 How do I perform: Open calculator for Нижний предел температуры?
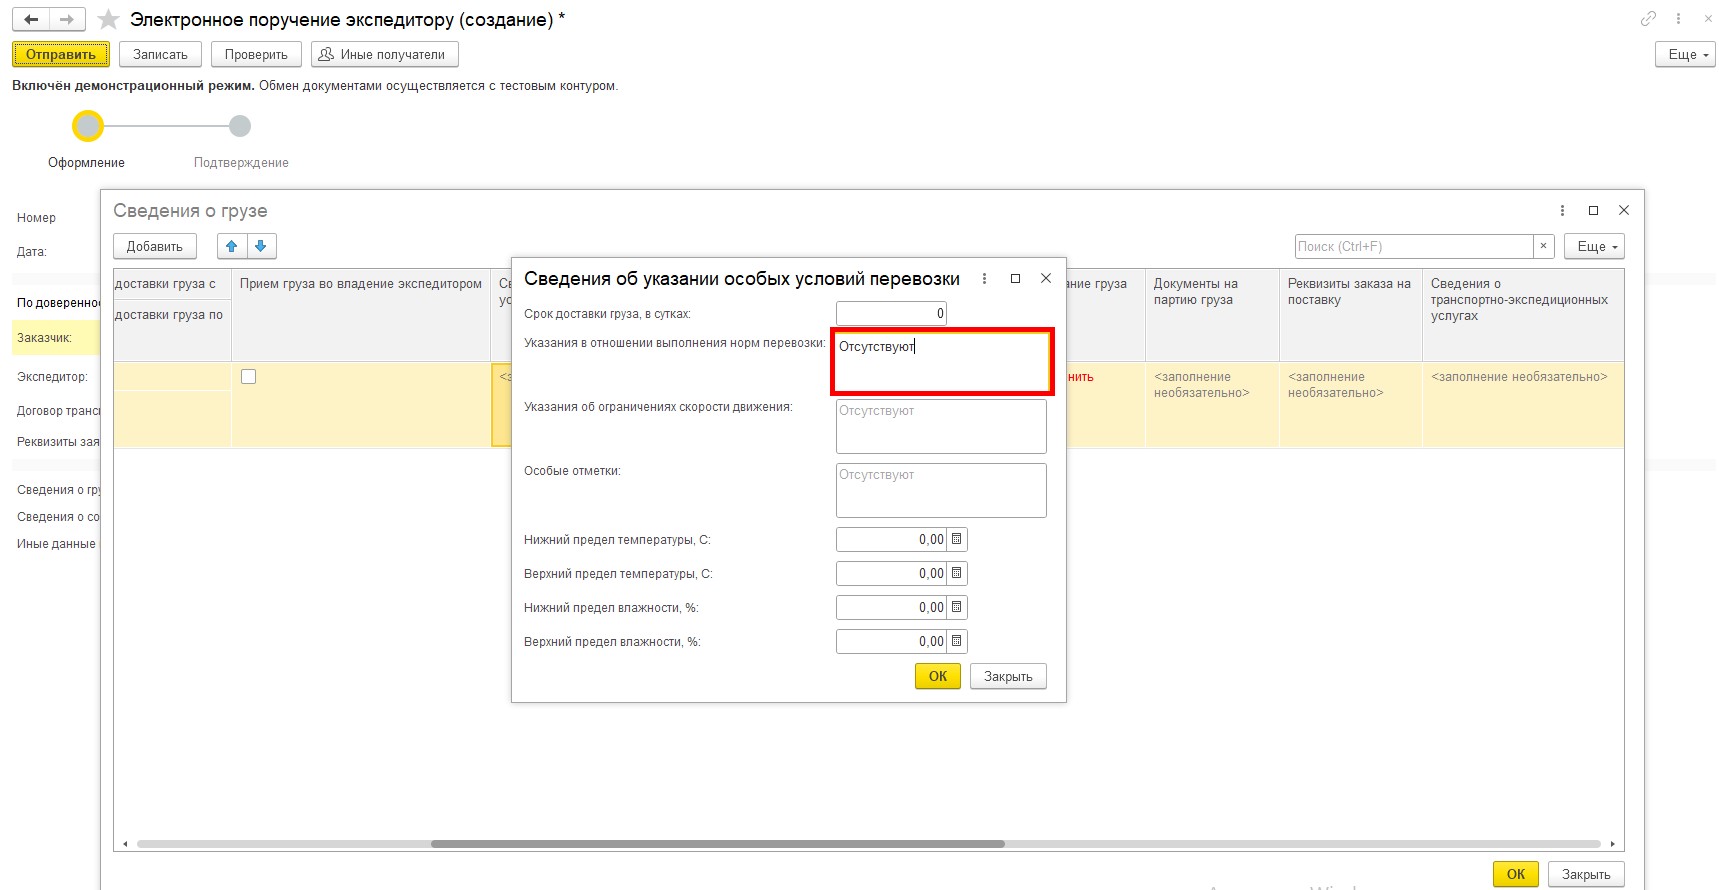[957, 539]
